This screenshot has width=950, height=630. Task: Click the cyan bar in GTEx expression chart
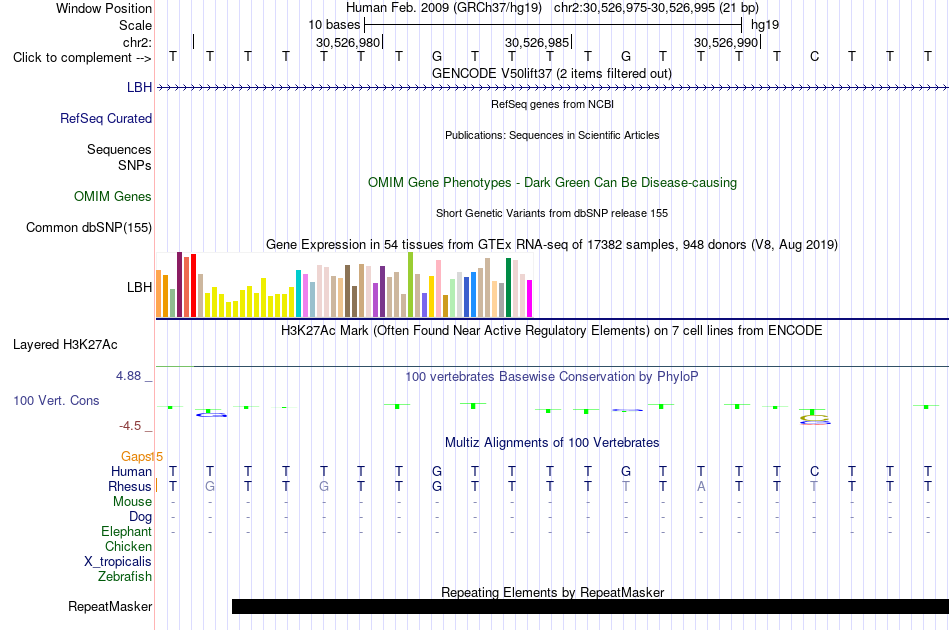(299, 294)
